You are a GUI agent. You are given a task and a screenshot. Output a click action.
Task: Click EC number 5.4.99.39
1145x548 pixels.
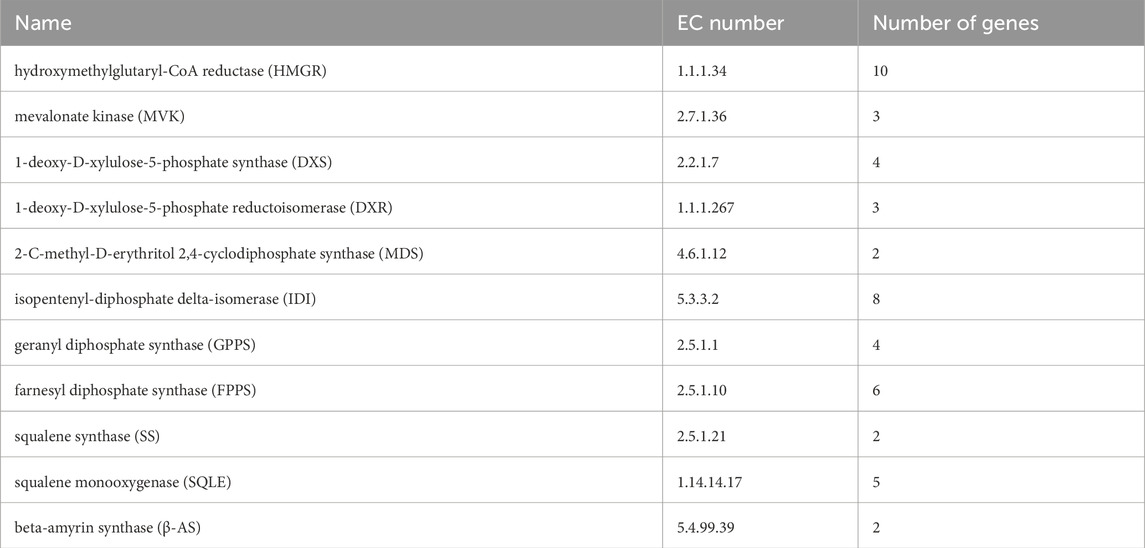[704, 528]
